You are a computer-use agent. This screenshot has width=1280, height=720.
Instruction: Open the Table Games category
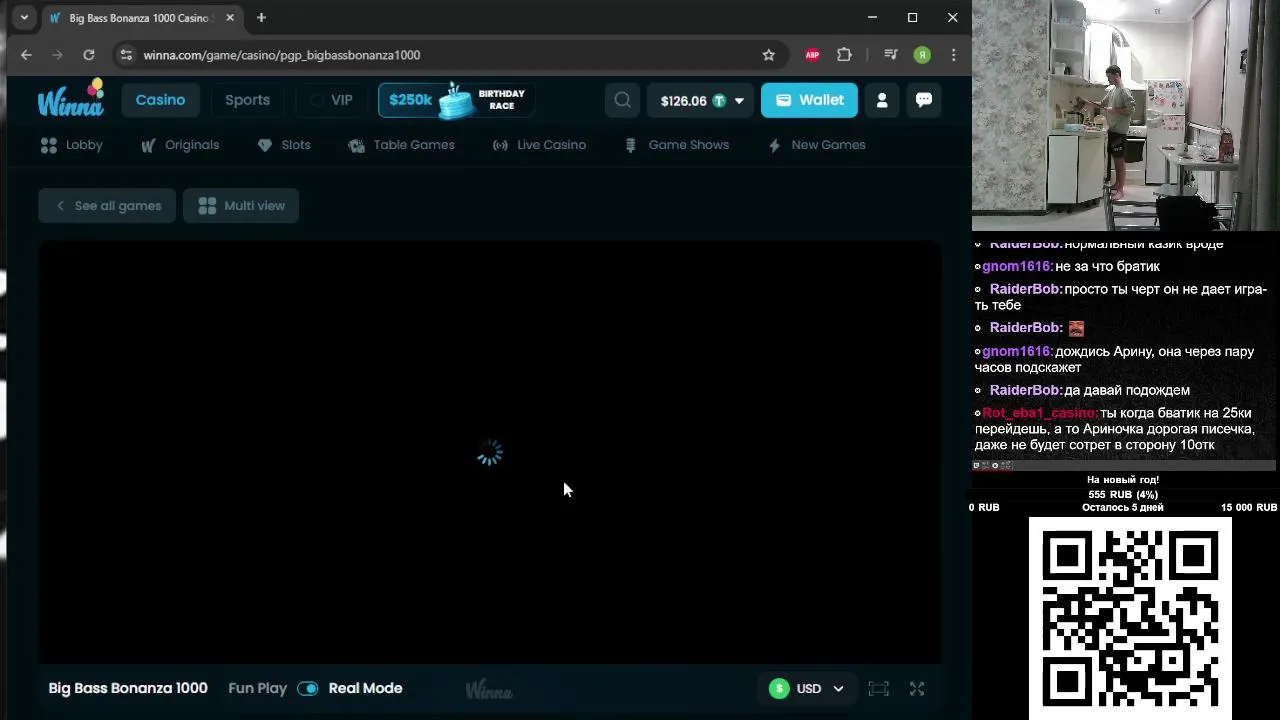(x=401, y=145)
